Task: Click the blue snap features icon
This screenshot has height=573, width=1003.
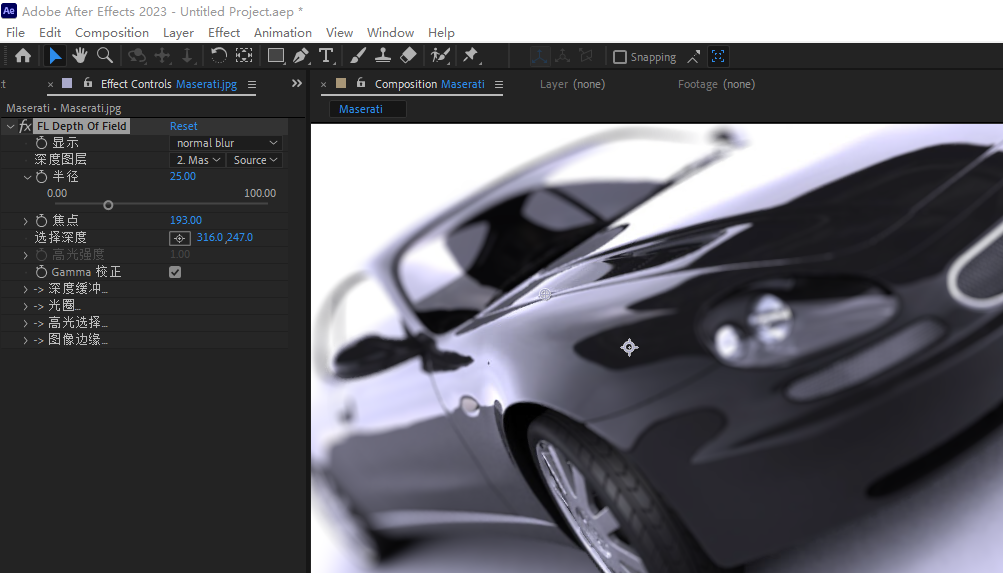Action: click(x=718, y=57)
